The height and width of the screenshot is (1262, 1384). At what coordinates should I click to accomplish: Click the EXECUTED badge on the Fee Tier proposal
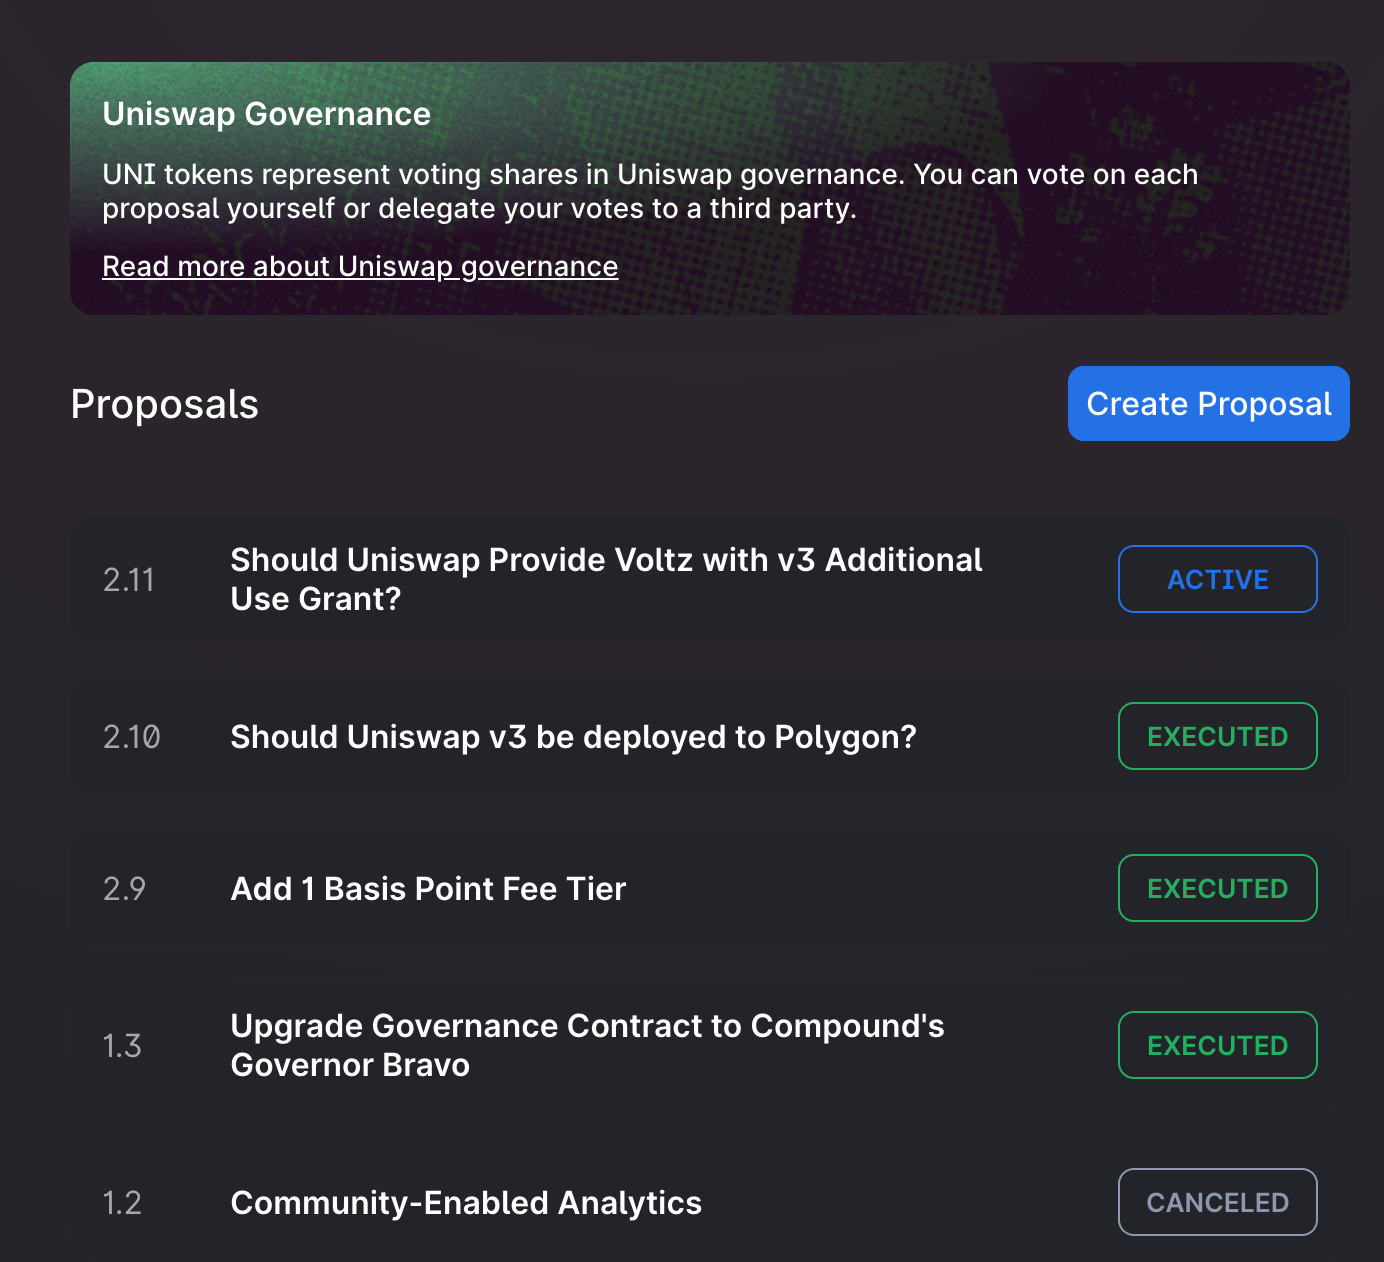[x=1217, y=889]
